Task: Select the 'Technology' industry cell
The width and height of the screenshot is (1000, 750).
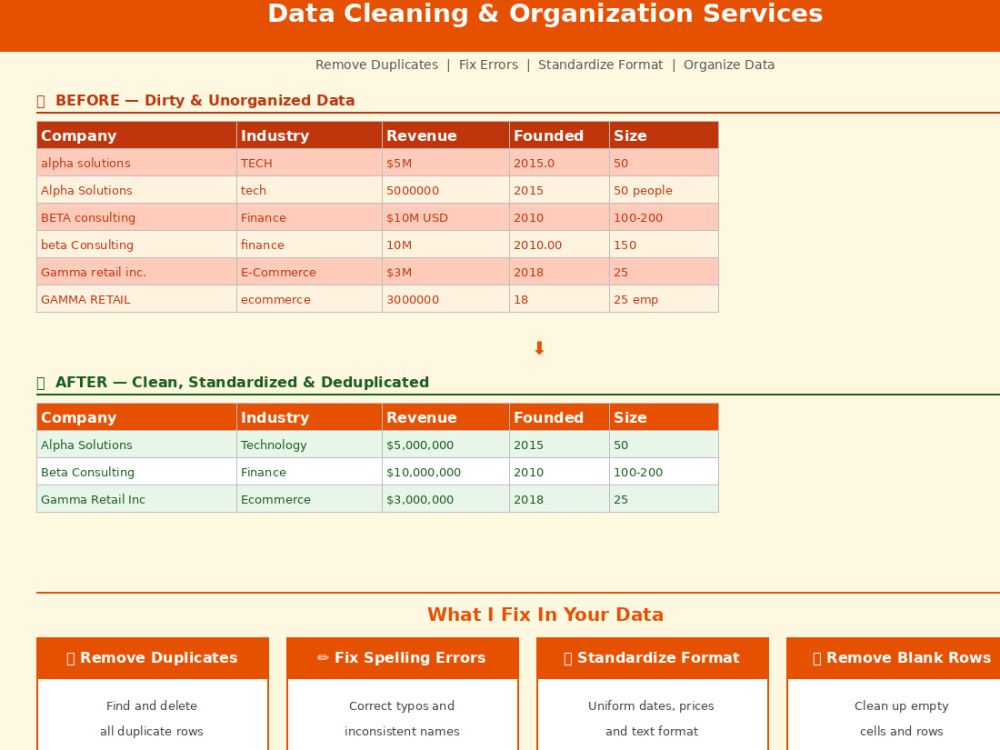Action: point(309,445)
